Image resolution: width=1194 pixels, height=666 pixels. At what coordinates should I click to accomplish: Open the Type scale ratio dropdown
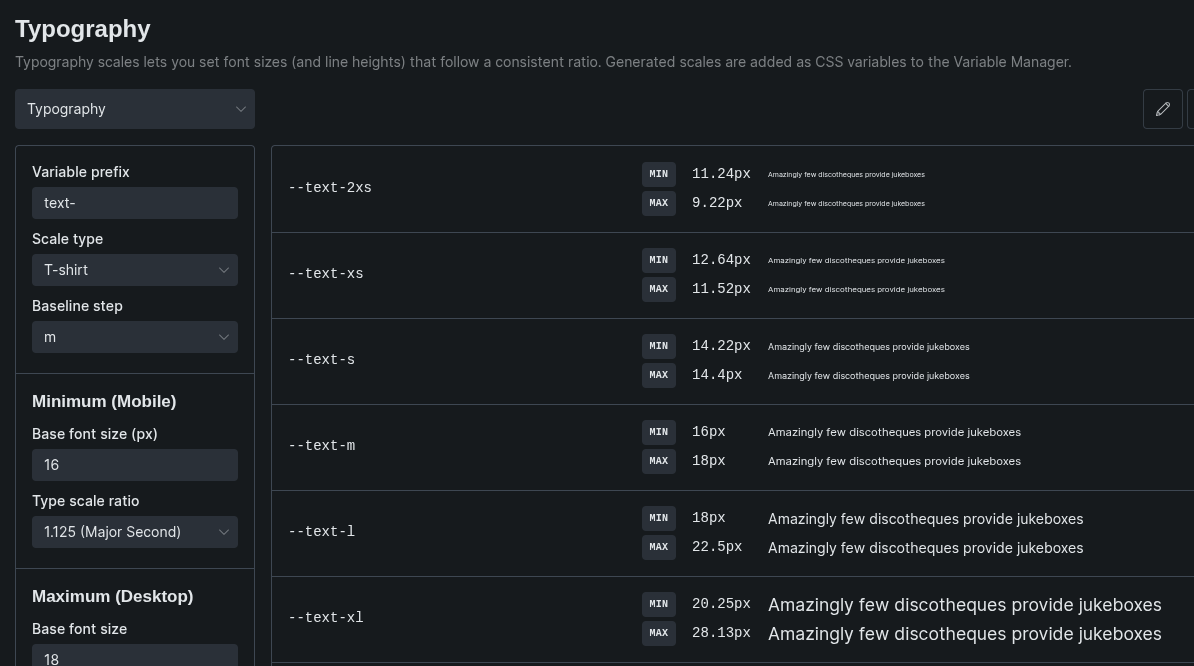point(135,532)
